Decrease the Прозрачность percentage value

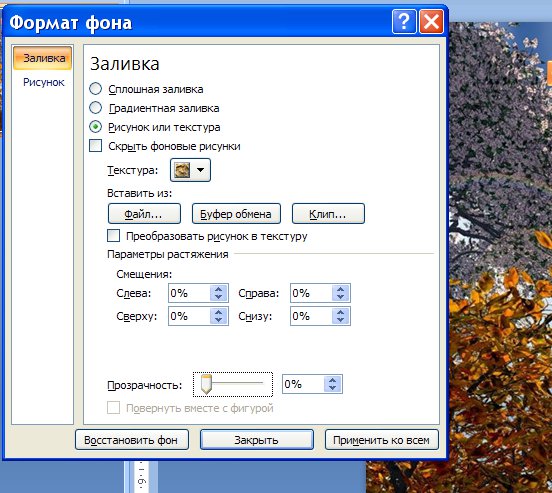(333, 388)
